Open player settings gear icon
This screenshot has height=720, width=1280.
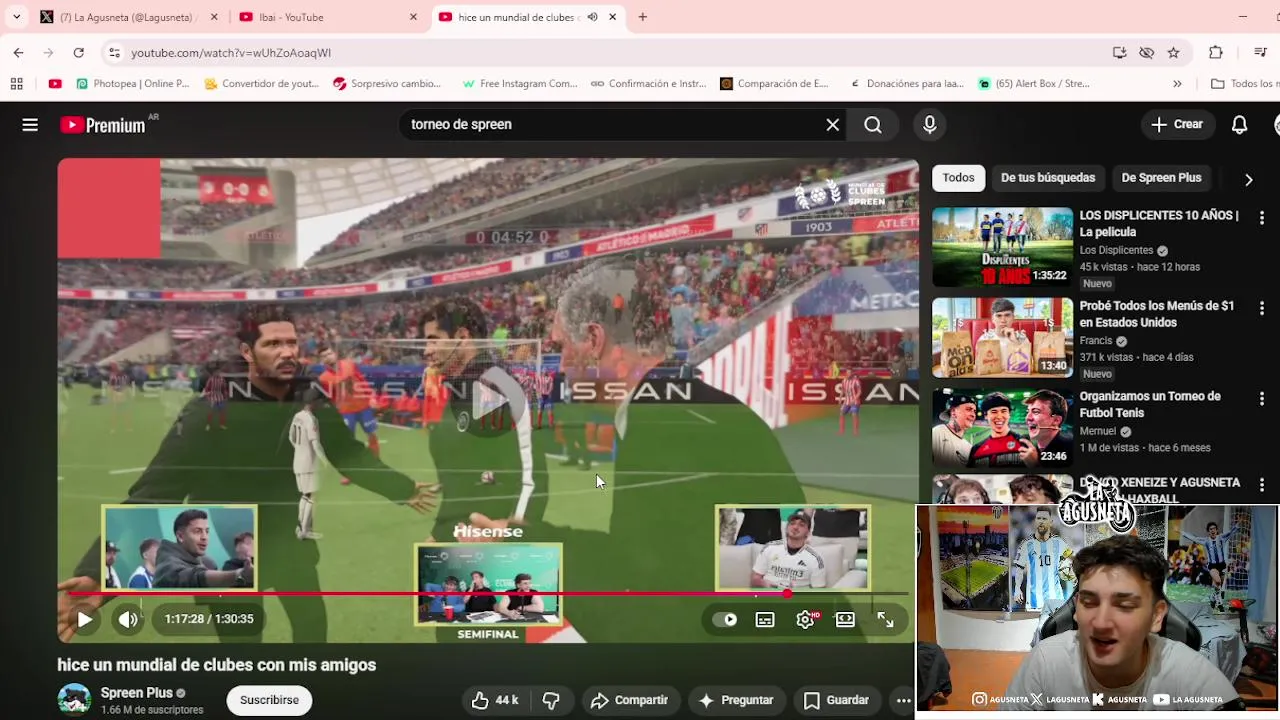[x=806, y=620]
